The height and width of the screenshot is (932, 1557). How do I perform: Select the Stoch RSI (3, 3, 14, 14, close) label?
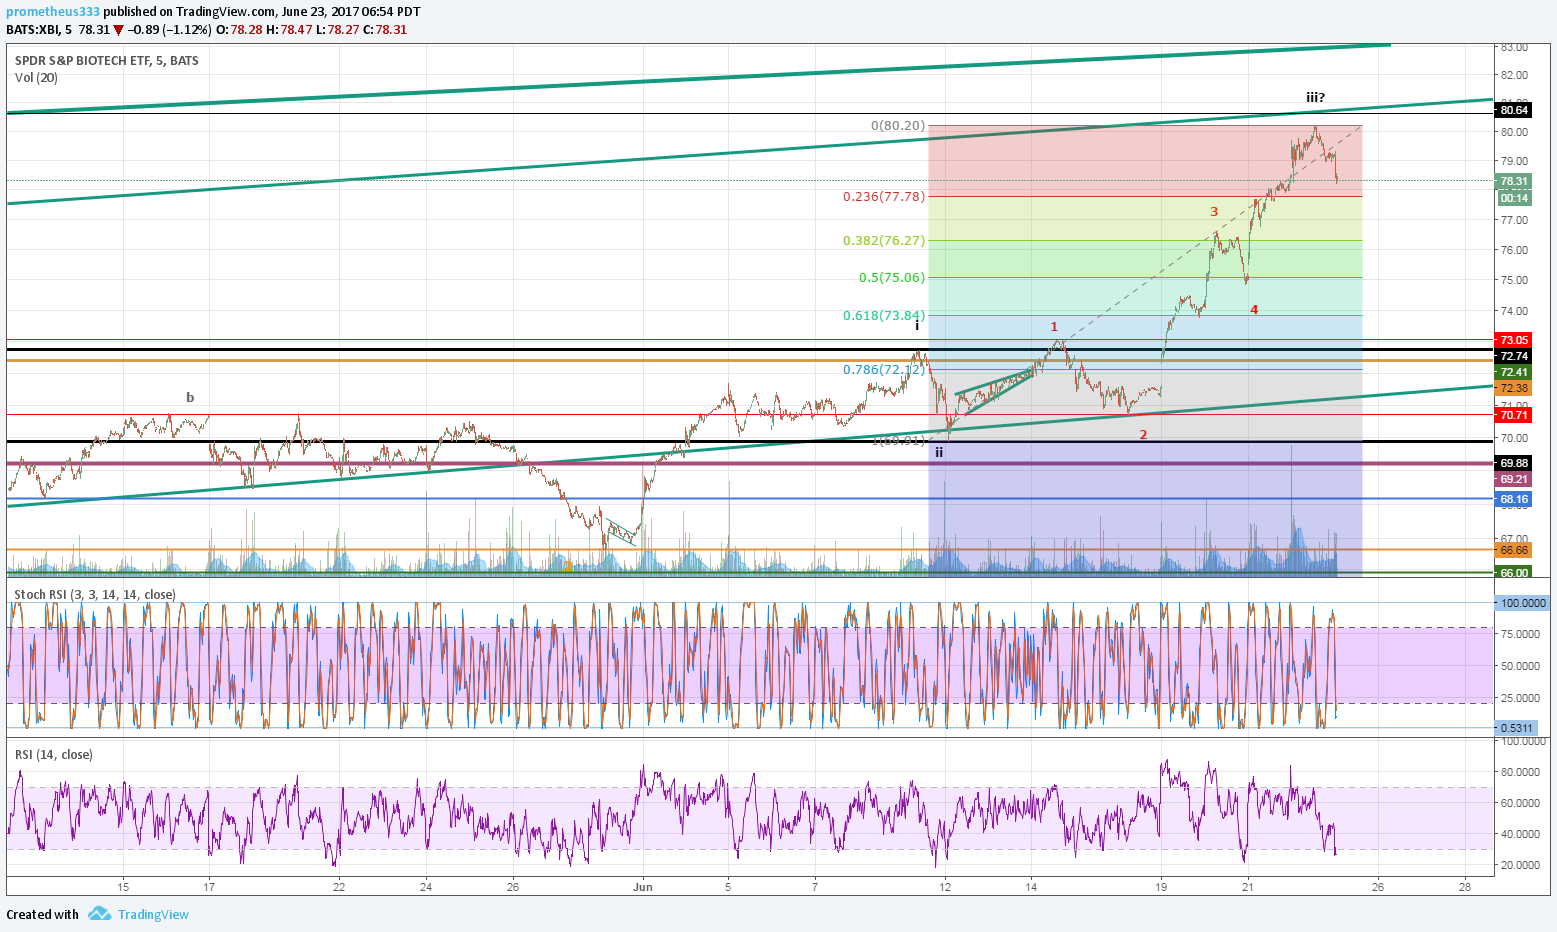[x=95, y=594]
